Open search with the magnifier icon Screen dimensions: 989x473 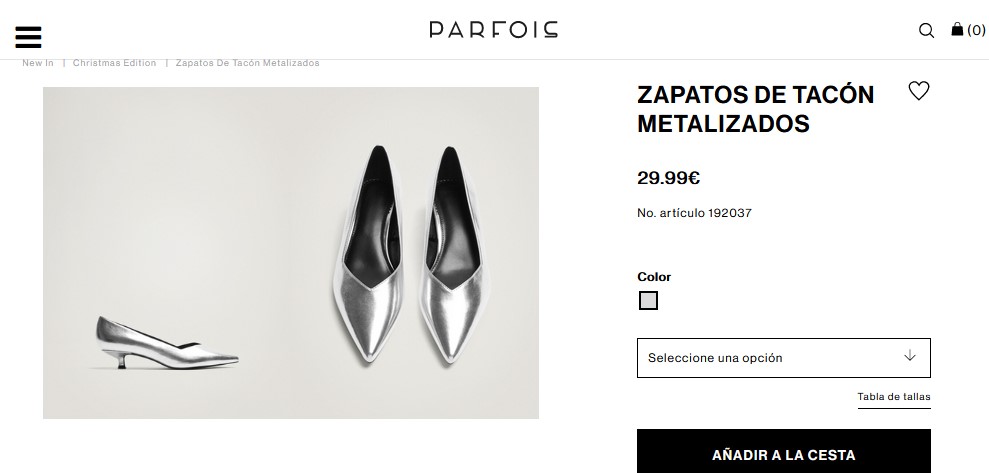926,30
